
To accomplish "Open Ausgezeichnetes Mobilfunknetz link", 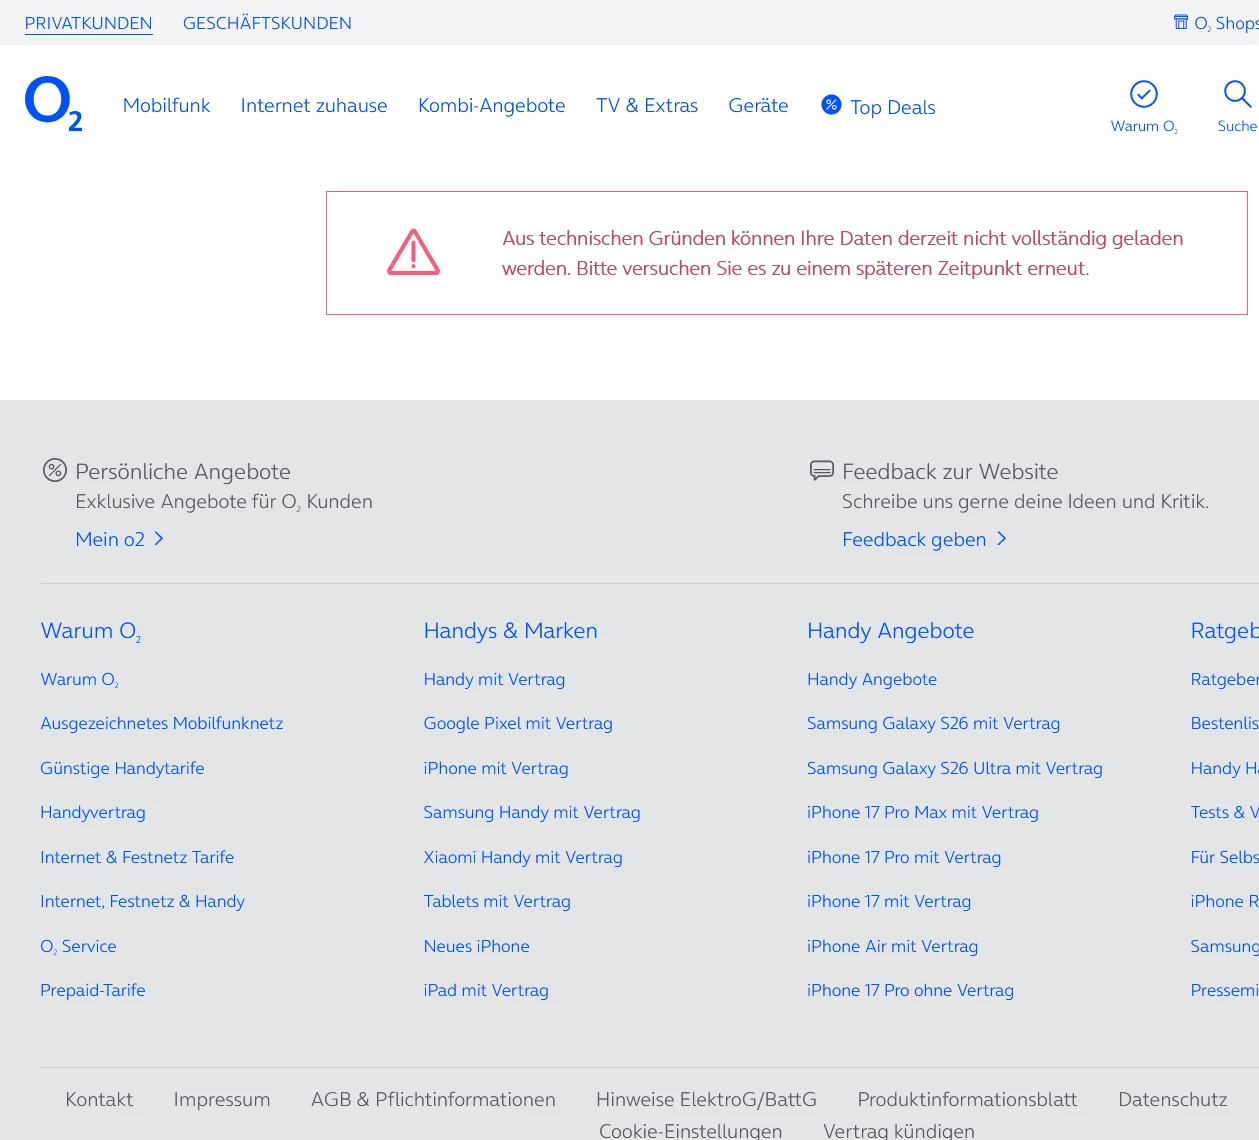I will 162,723.
